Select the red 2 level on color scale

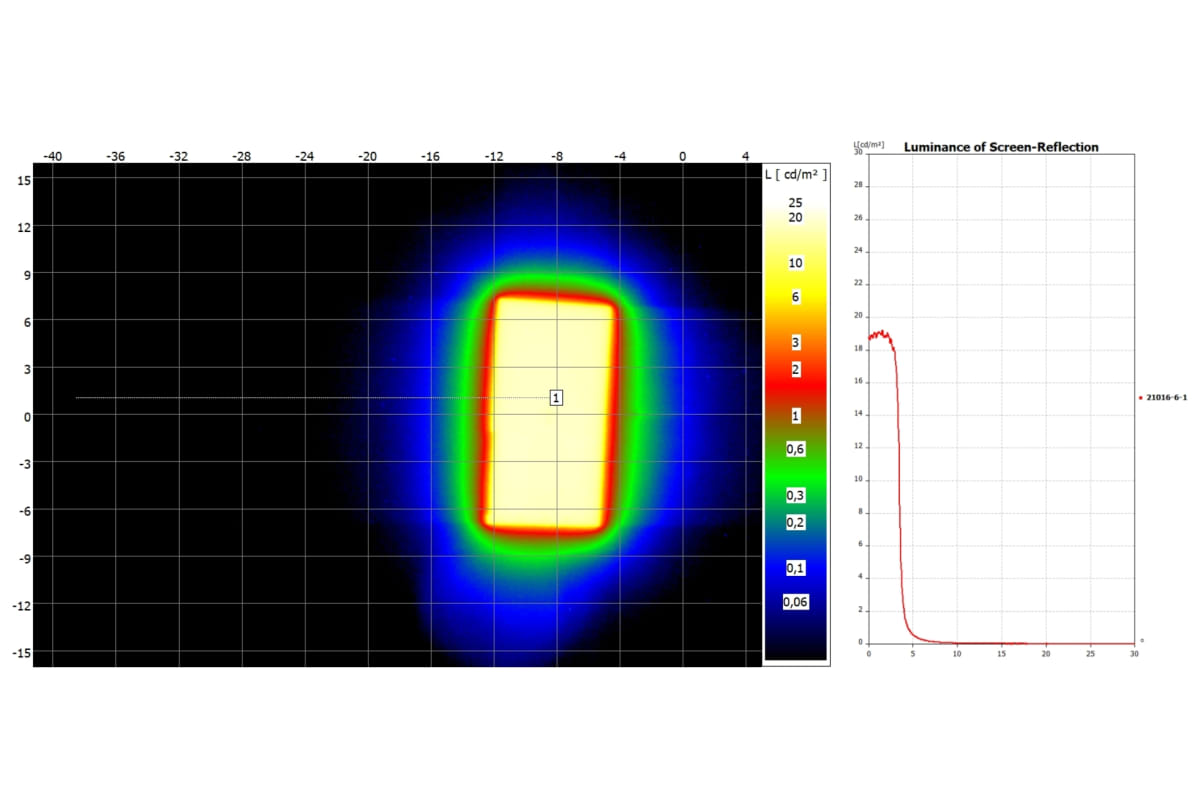click(795, 369)
